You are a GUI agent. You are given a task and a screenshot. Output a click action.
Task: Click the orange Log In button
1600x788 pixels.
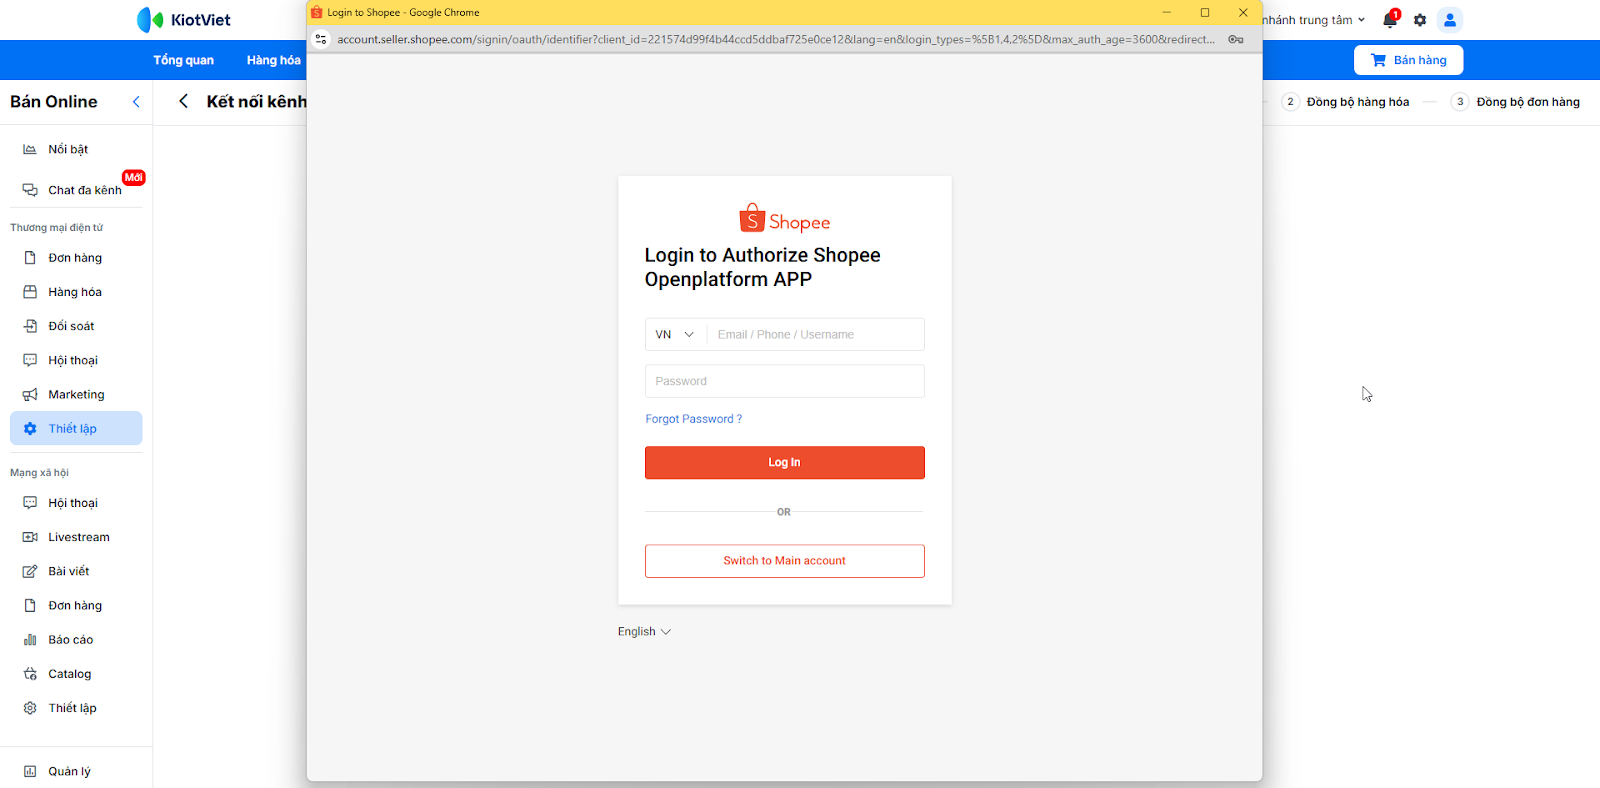tap(785, 462)
